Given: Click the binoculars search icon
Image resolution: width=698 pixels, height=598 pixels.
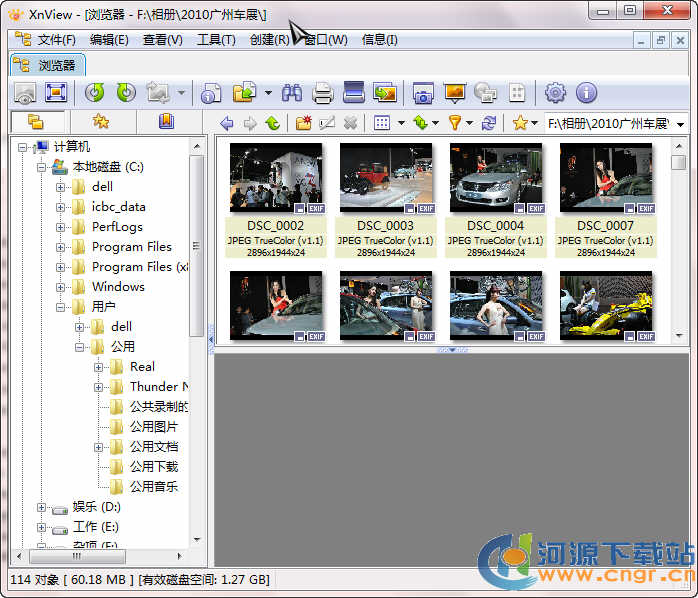Looking at the screenshot, I should (x=292, y=93).
